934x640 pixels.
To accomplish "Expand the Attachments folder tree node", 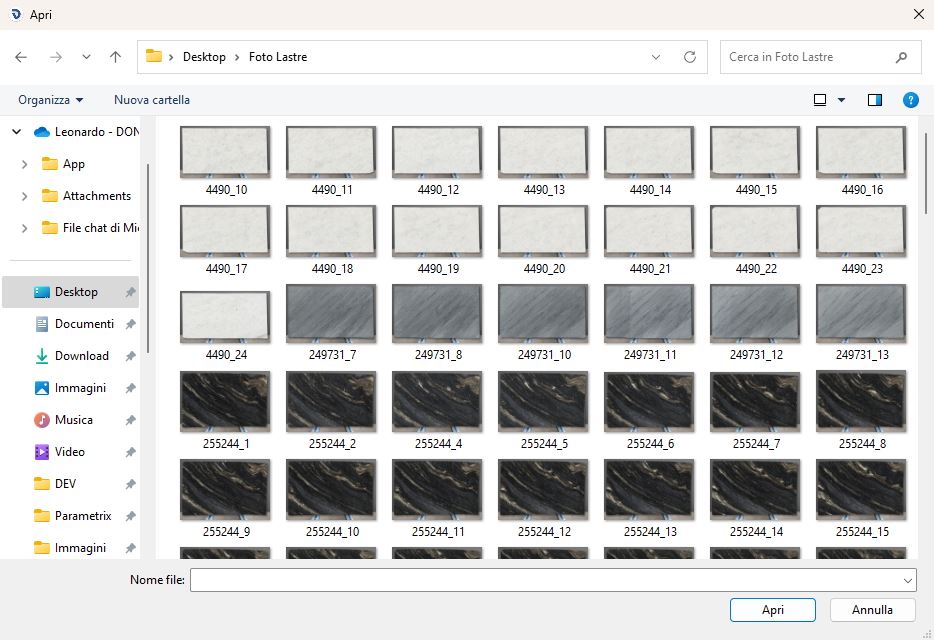I will pyautogui.click(x=24, y=196).
